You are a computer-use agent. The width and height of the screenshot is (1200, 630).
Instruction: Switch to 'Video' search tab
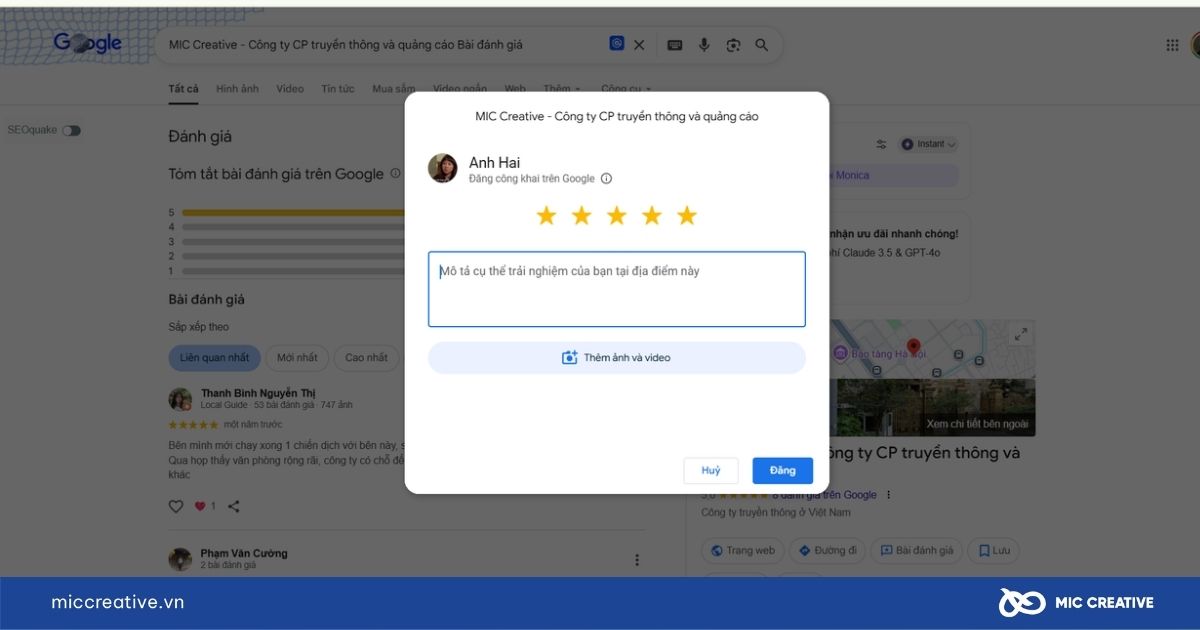click(x=290, y=89)
